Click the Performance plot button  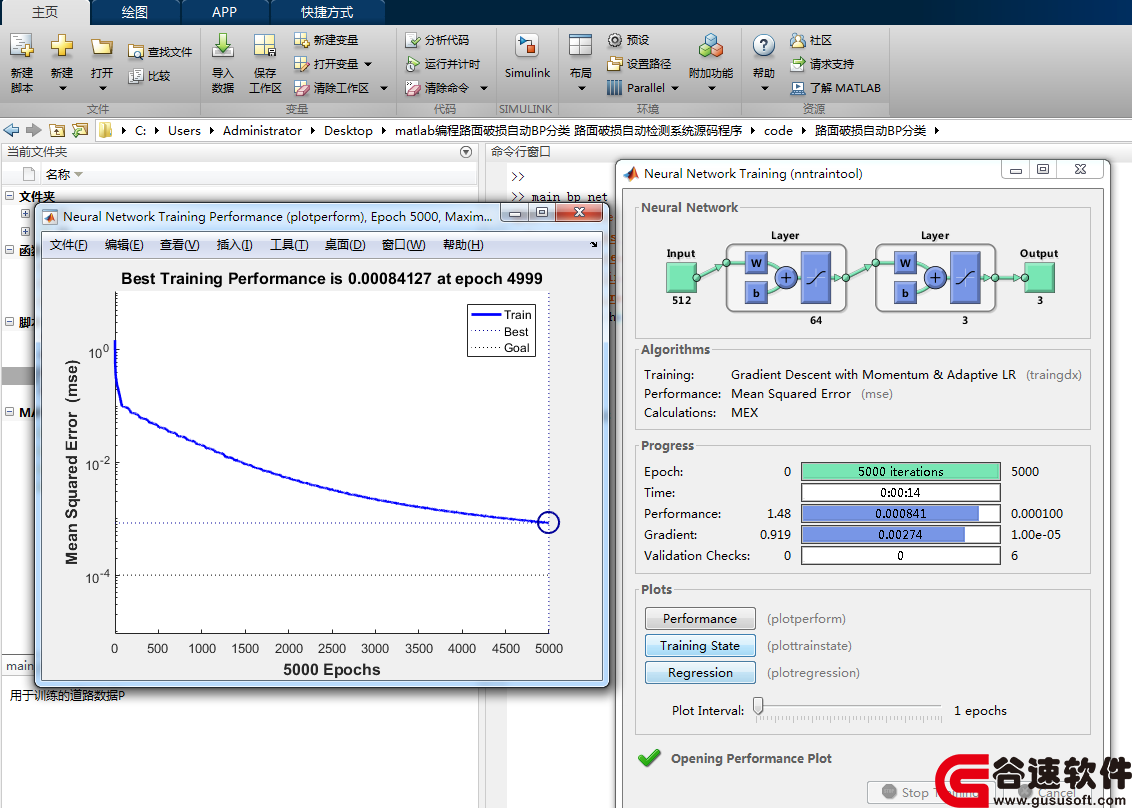(x=700, y=619)
